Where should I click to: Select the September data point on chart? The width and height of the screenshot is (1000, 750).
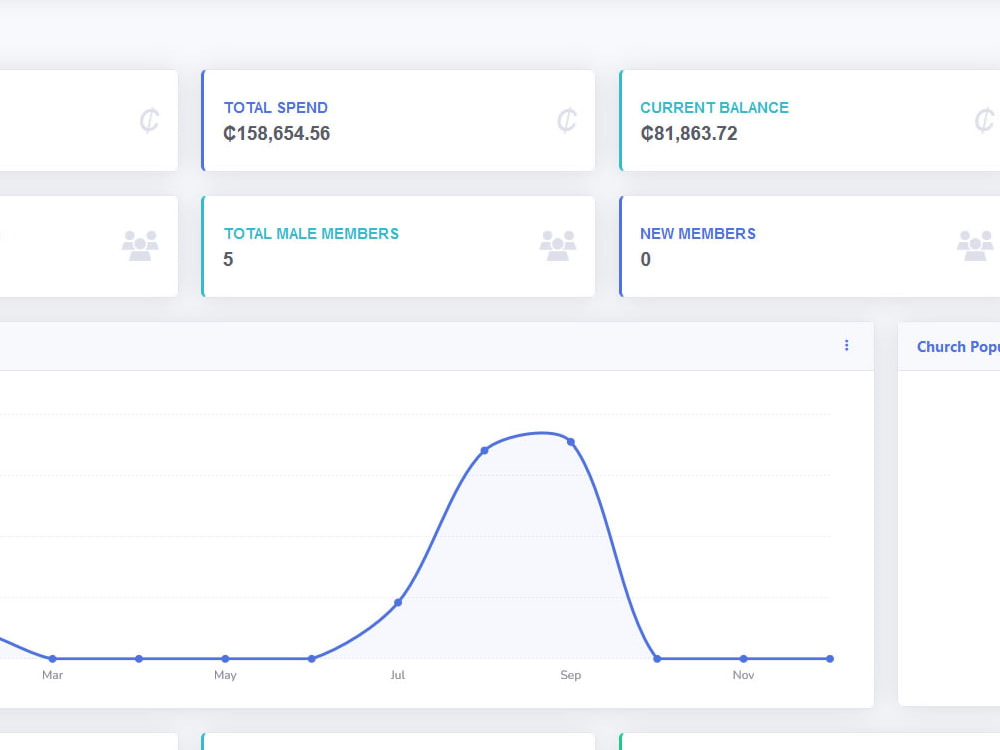coord(571,442)
